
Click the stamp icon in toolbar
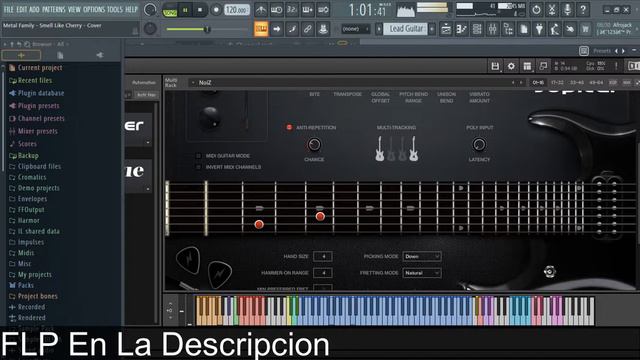[323, 29]
